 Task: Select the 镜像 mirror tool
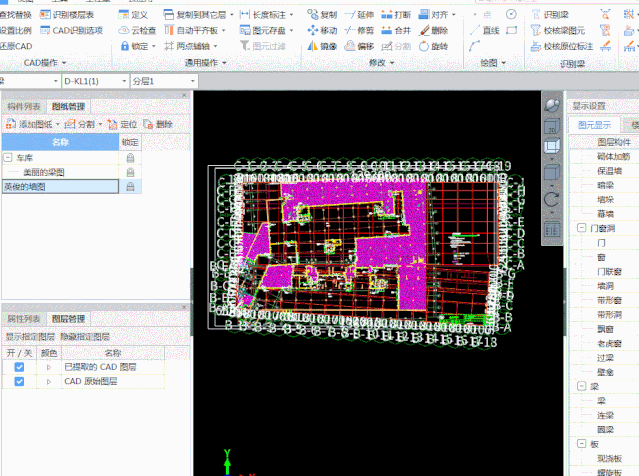point(322,46)
